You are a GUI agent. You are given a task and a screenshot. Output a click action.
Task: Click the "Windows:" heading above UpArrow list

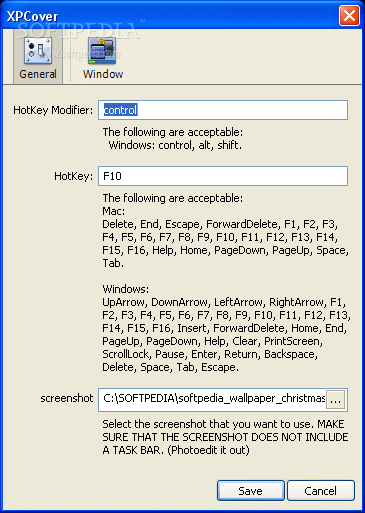point(126,289)
